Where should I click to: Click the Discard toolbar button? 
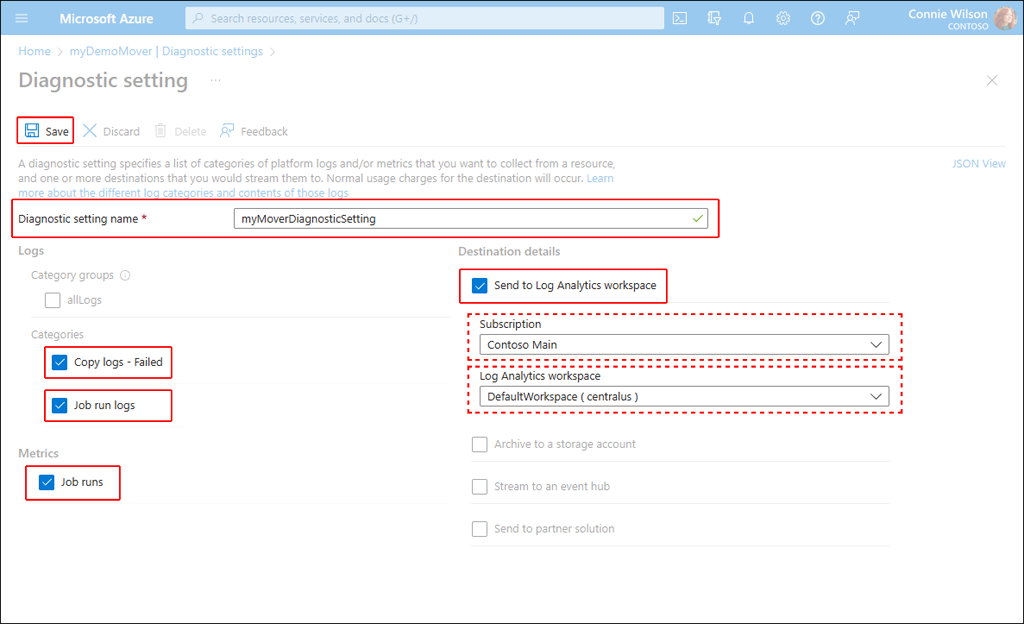point(112,131)
